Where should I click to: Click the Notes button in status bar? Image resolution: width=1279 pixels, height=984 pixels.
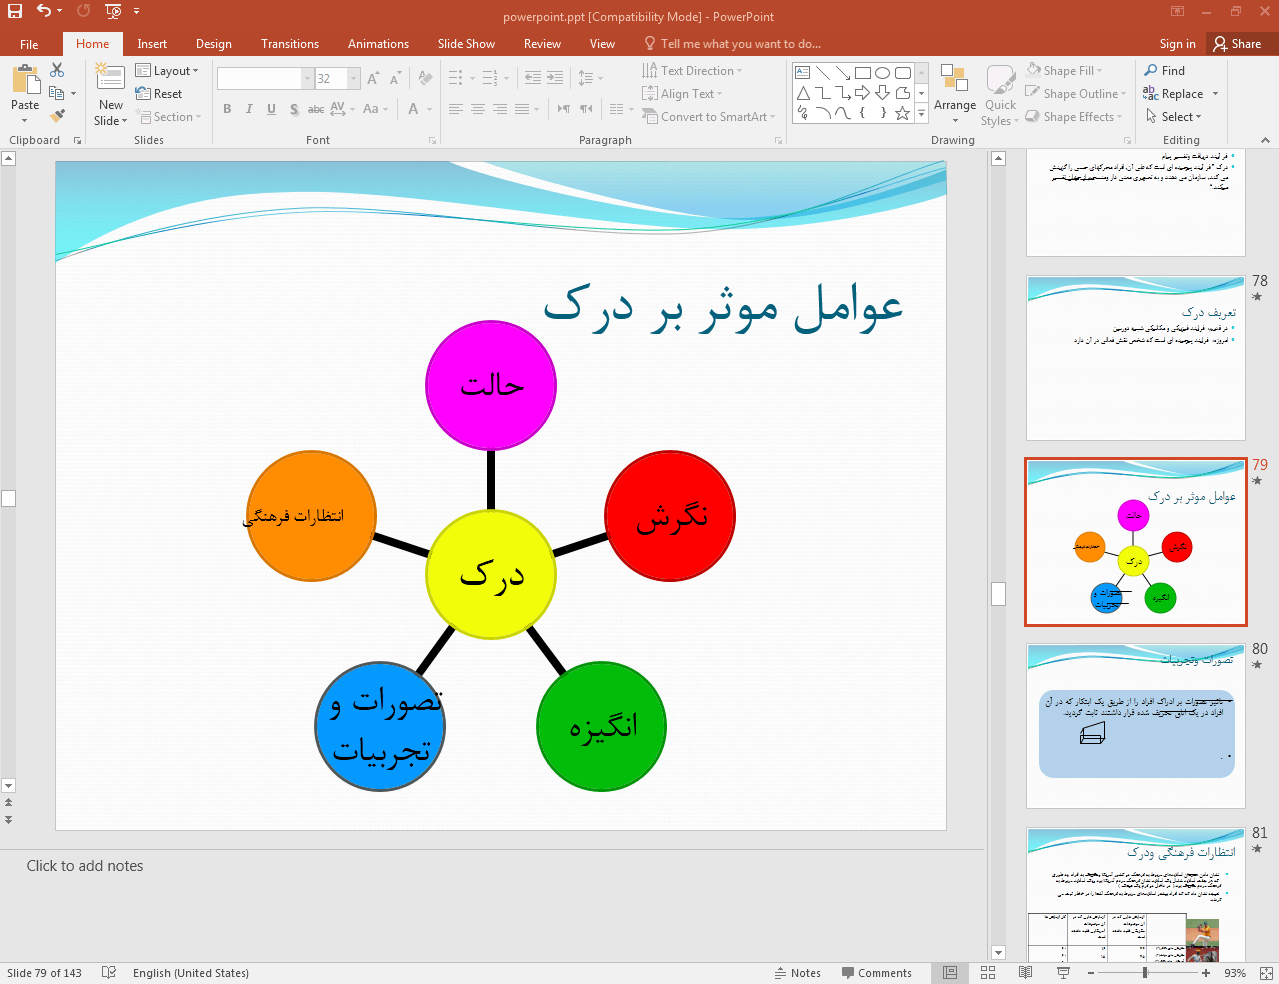click(797, 972)
